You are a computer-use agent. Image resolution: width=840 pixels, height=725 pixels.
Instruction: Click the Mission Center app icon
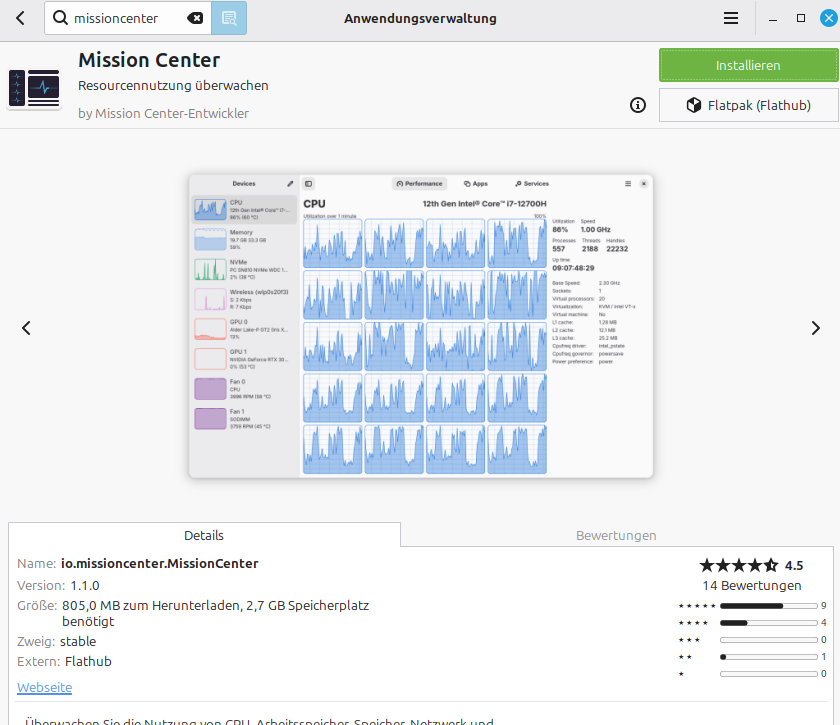pyautogui.click(x=34, y=87)
